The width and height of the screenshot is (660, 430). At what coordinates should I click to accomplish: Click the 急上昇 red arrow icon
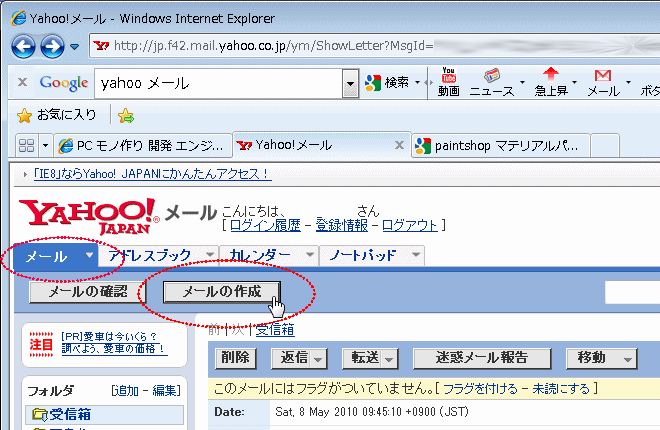(550, 77)
